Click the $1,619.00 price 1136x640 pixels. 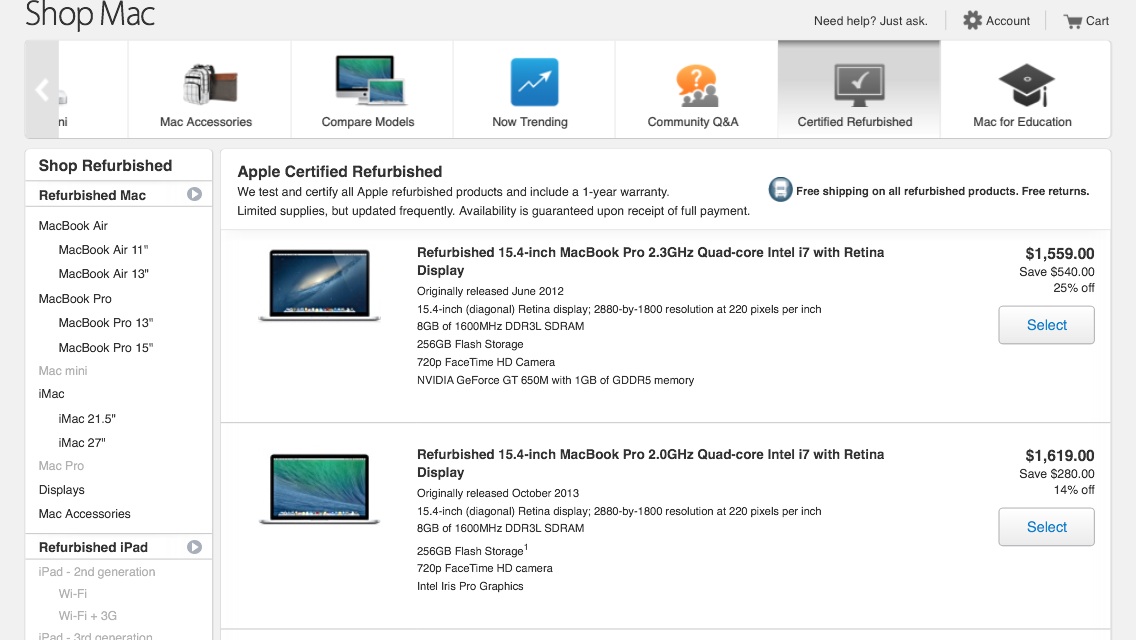(x=1059, y=456)
